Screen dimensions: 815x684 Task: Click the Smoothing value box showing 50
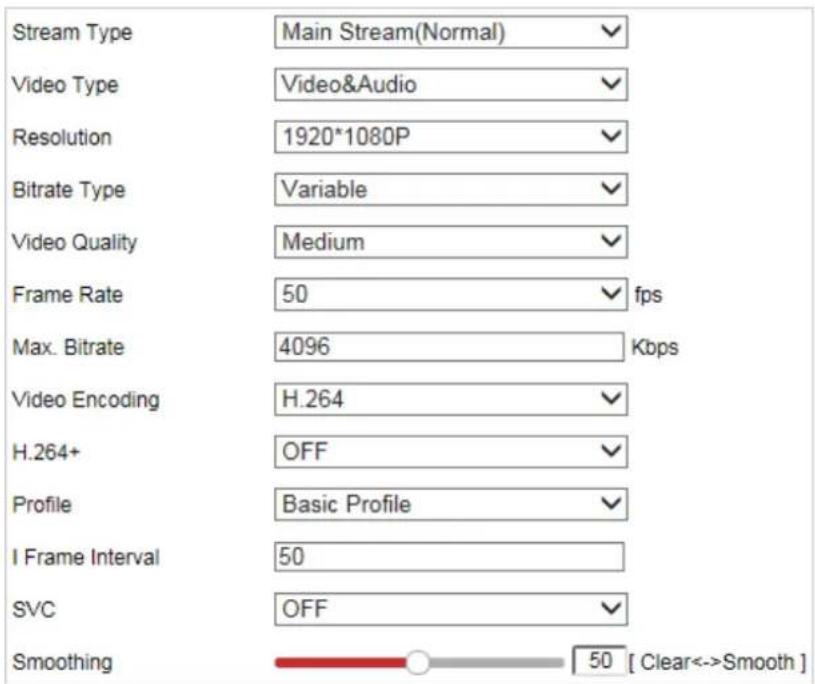(x=599, y=661)
